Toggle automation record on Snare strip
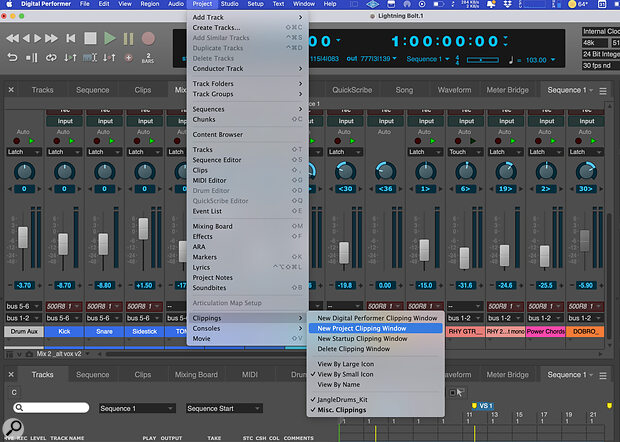This screenshot has height=442, width=620. (97, 141)
